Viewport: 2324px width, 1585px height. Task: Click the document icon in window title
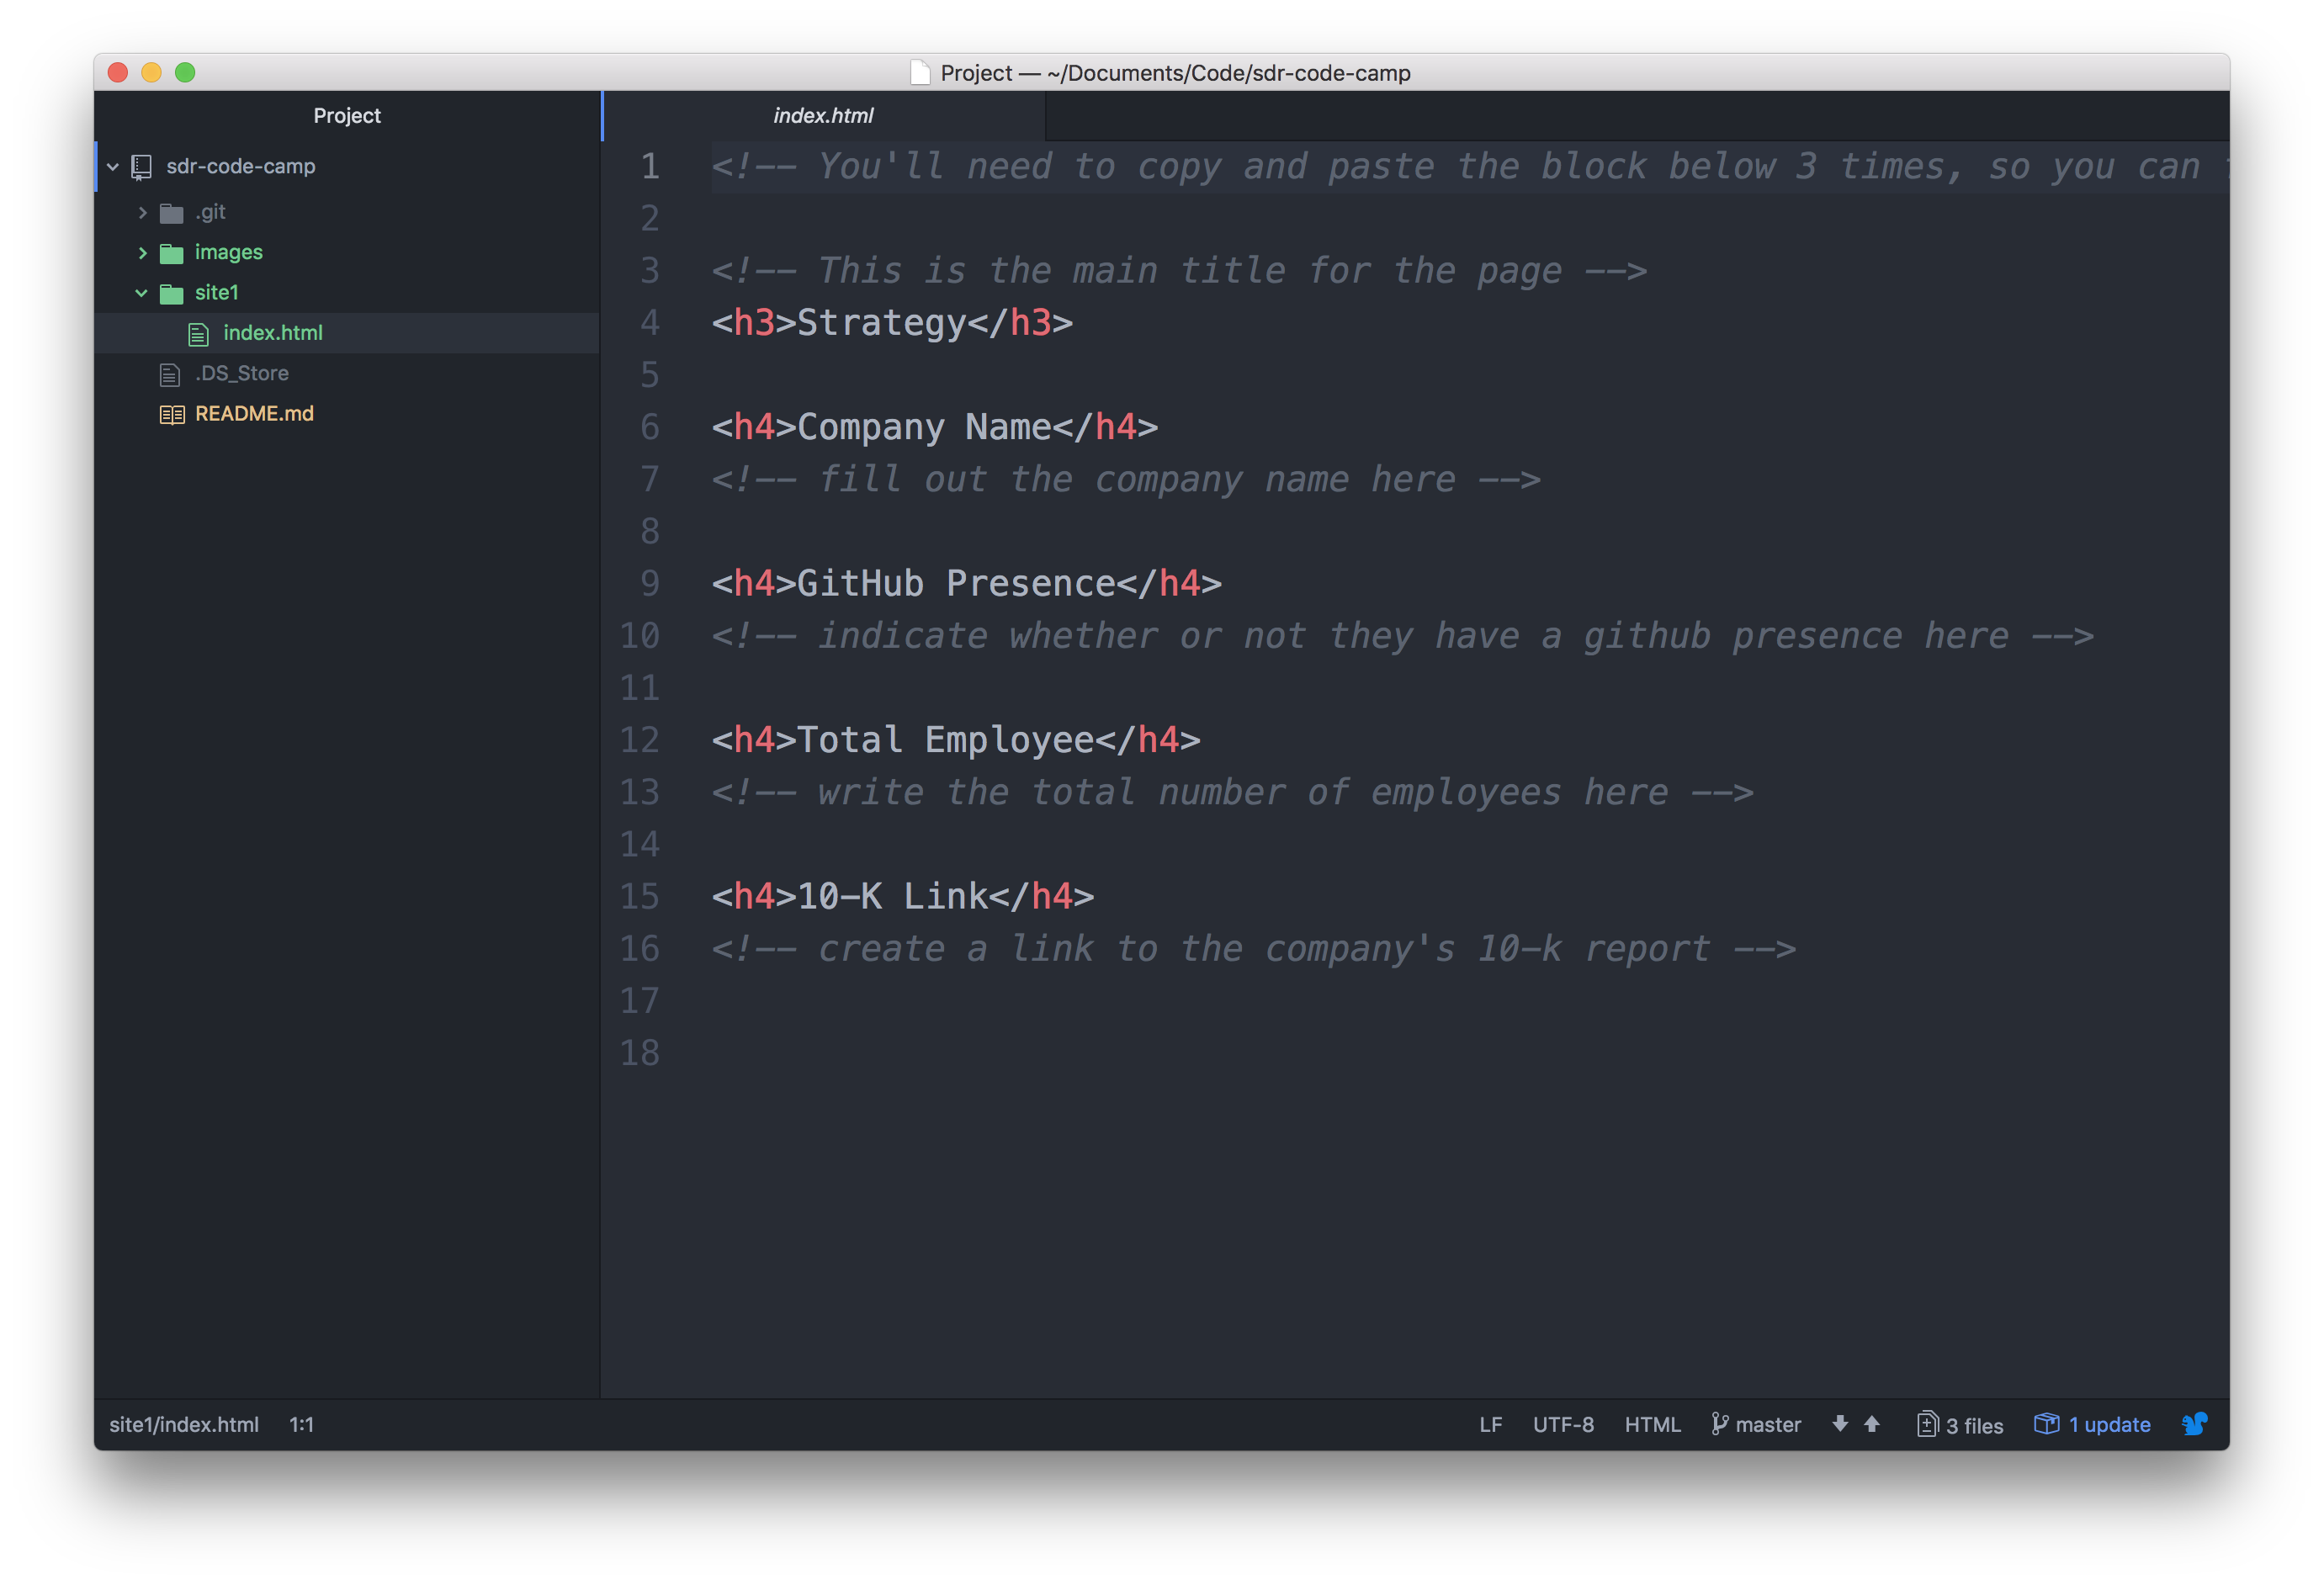pyautogui.click(x=920, y=73)
